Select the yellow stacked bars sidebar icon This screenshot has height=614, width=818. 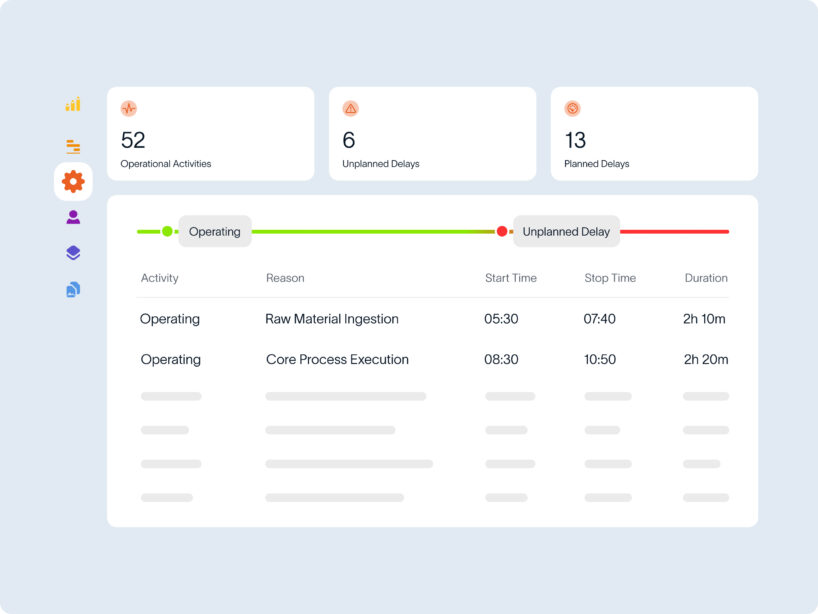[x=73, y=146]
